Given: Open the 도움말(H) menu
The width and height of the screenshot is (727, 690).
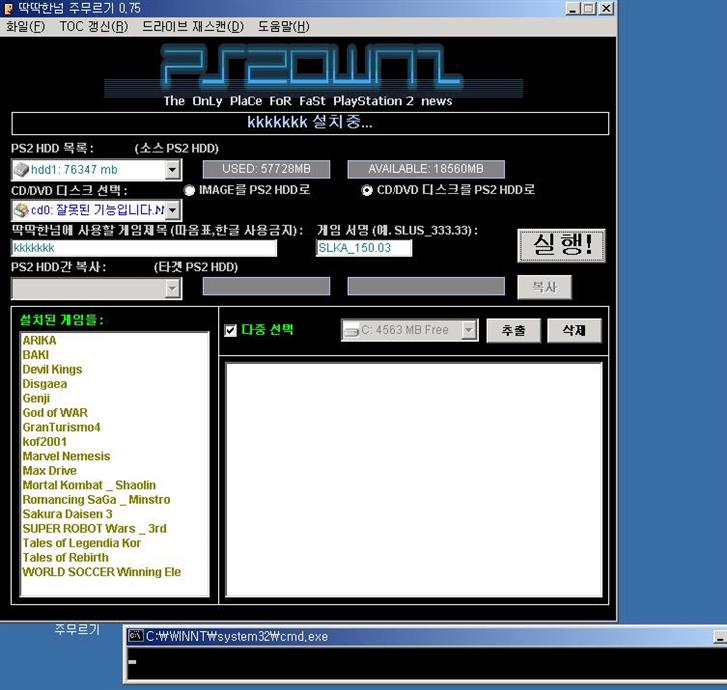Looking at the screenshot, I should coord(283,26).
